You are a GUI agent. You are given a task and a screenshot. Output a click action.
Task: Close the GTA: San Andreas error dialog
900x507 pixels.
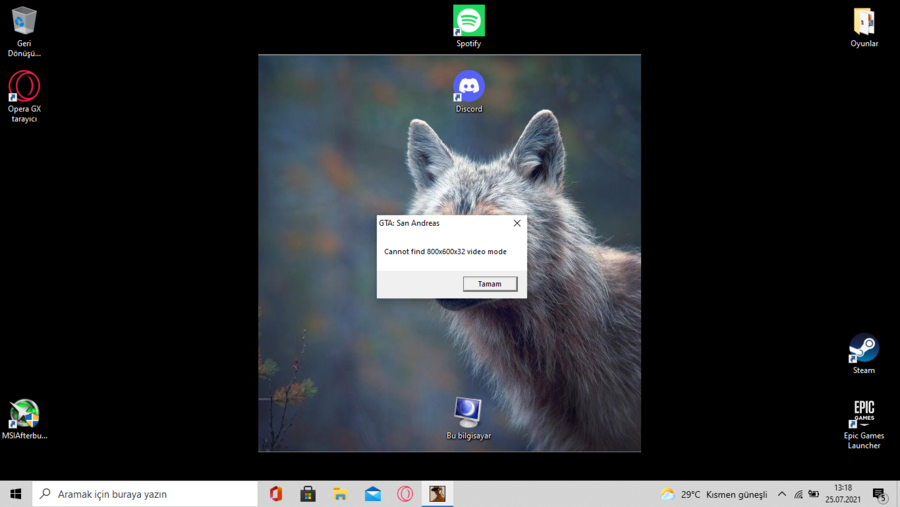[517, 223]
